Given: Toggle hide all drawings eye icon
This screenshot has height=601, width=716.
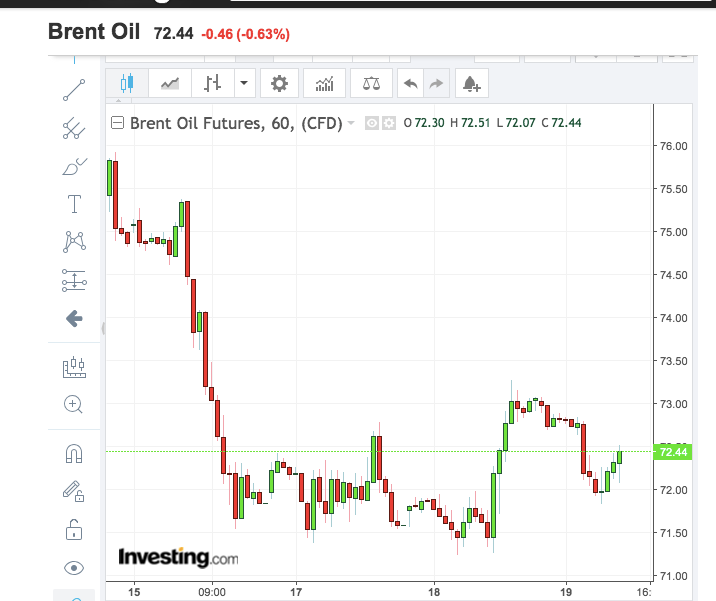Looking at the screenshot, I should point(74,568).
